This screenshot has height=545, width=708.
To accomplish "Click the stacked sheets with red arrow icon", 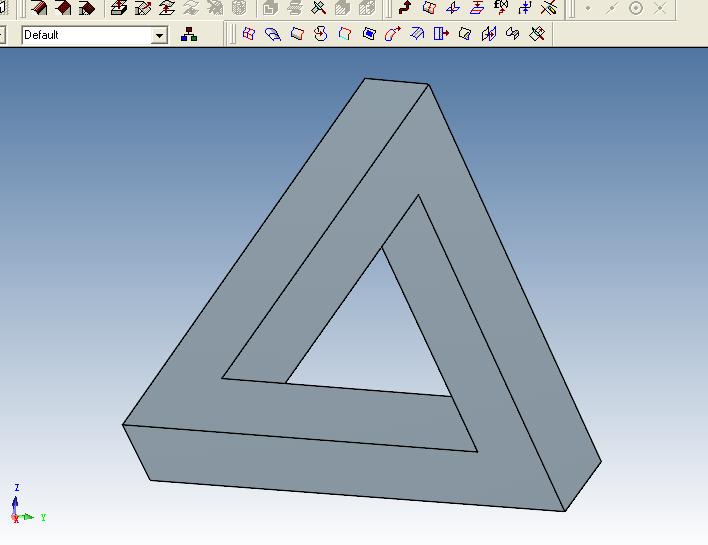I will coord(167,8).
